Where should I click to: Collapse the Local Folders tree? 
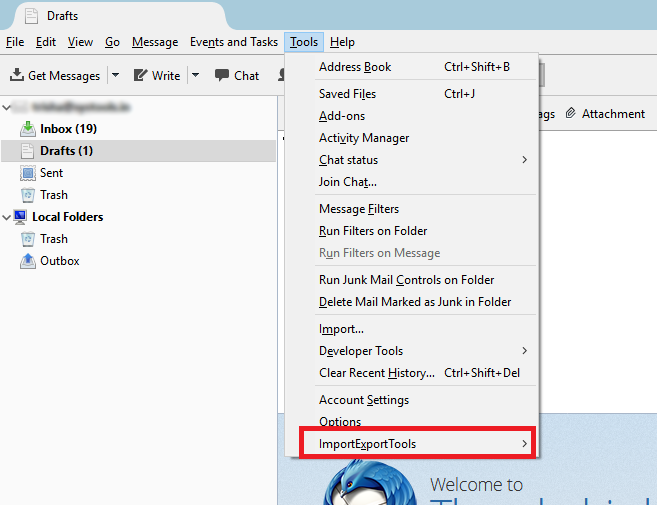[6, 217]
